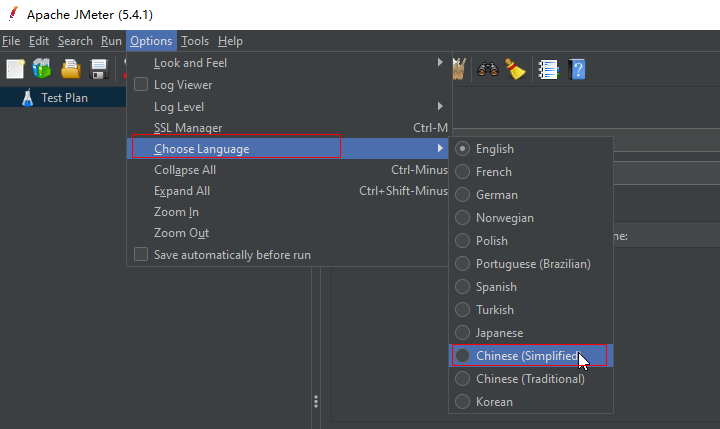This screenshot has width=720, height=429.
Task: Click Collapse All menu entry
Action: pos(185,170)
